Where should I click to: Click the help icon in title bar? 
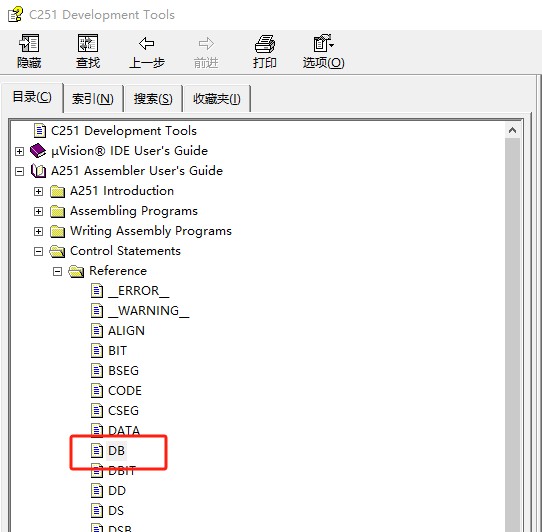click(16, 15)
